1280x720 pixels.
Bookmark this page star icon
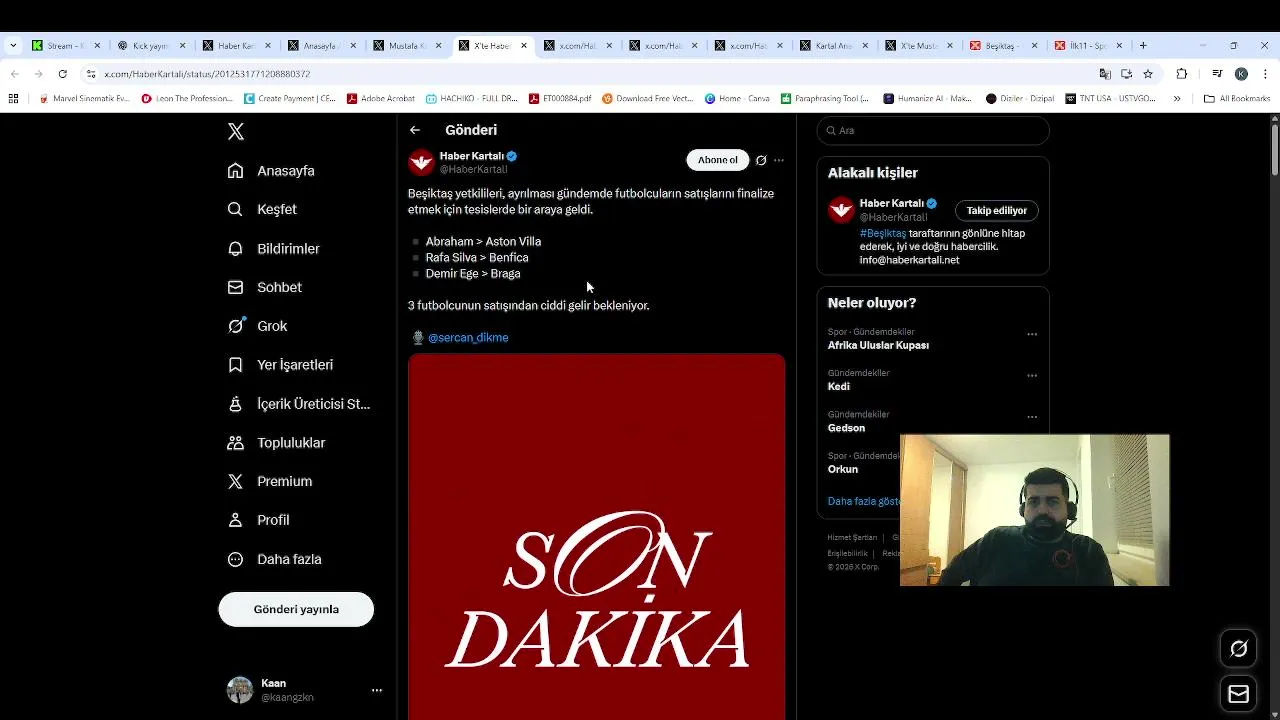[1148, 74]
